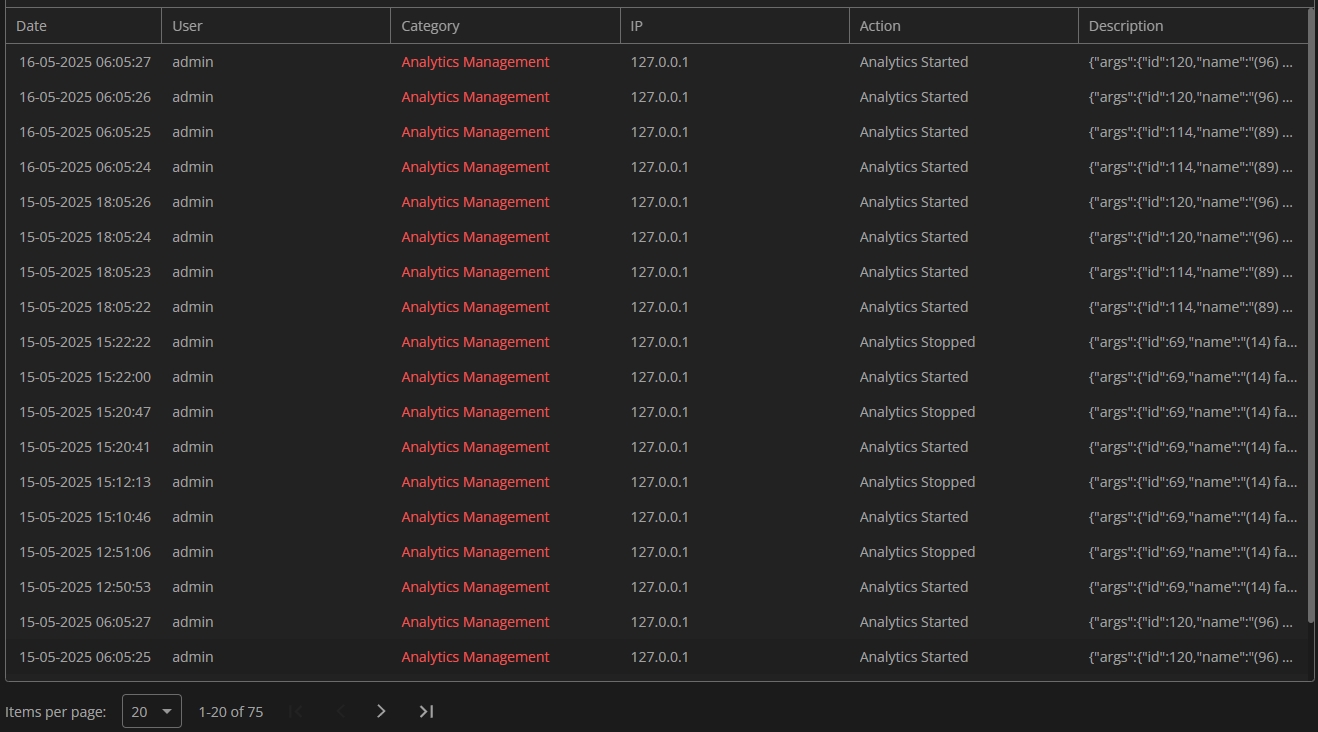Image resolution: width=1318 pixels, height=732 pixels.
Task: Open the Items per page dropdown
Action: [152, 711]
